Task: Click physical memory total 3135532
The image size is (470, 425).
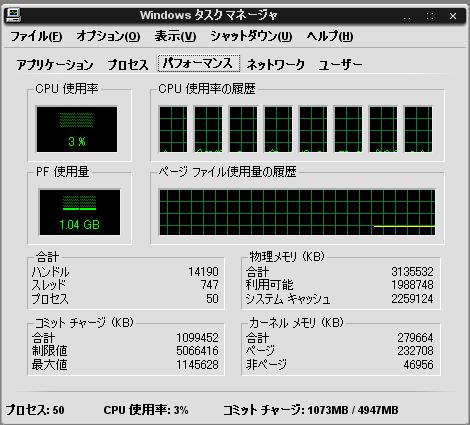Action: [x=412, y=272]
